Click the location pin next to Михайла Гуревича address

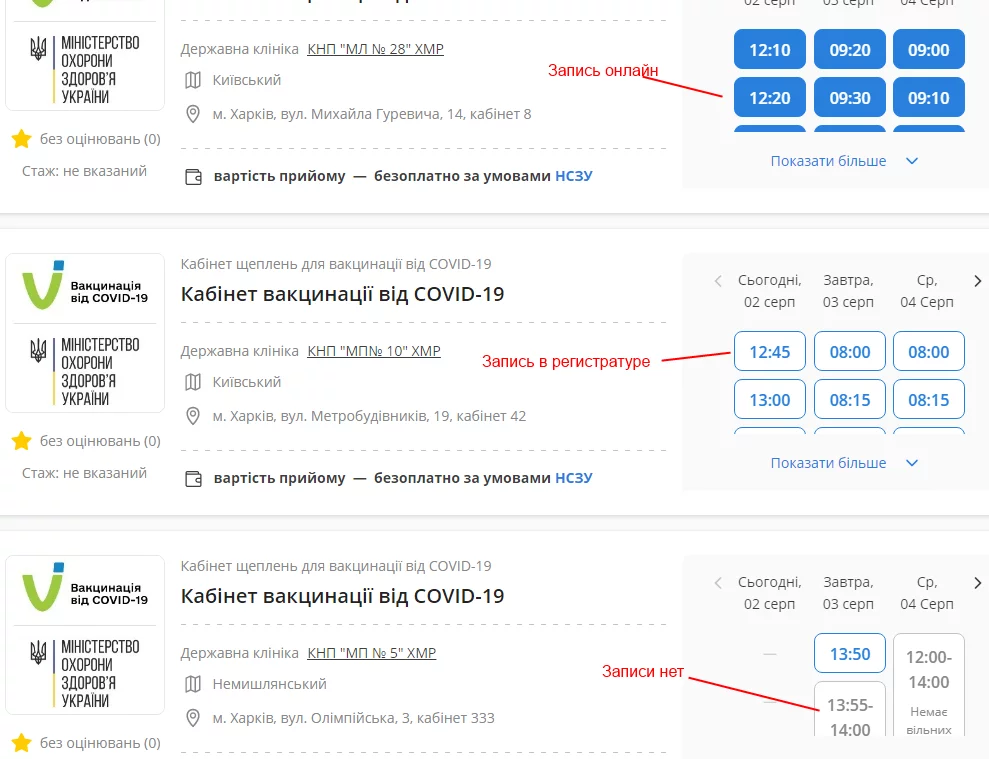click(x=194, y=114)
